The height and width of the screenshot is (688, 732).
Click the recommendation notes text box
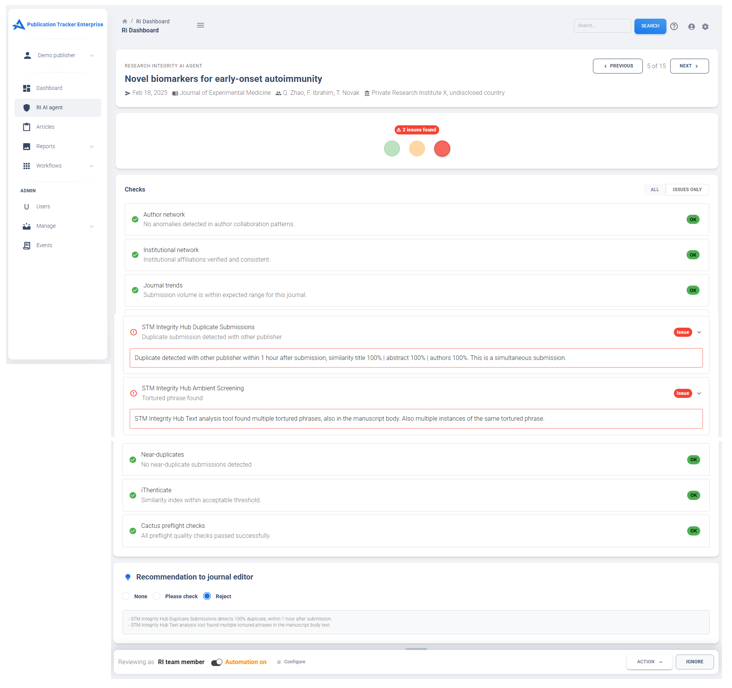point(415,622)
